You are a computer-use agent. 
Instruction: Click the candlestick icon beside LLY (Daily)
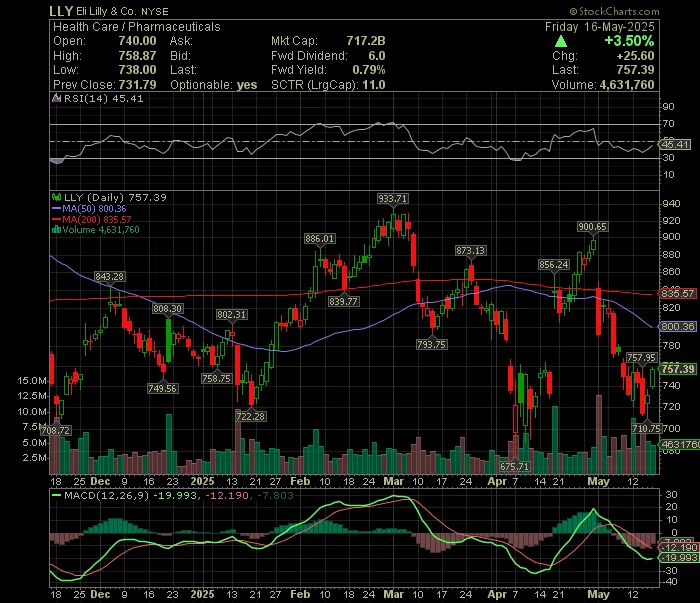(x=57, y=197)
